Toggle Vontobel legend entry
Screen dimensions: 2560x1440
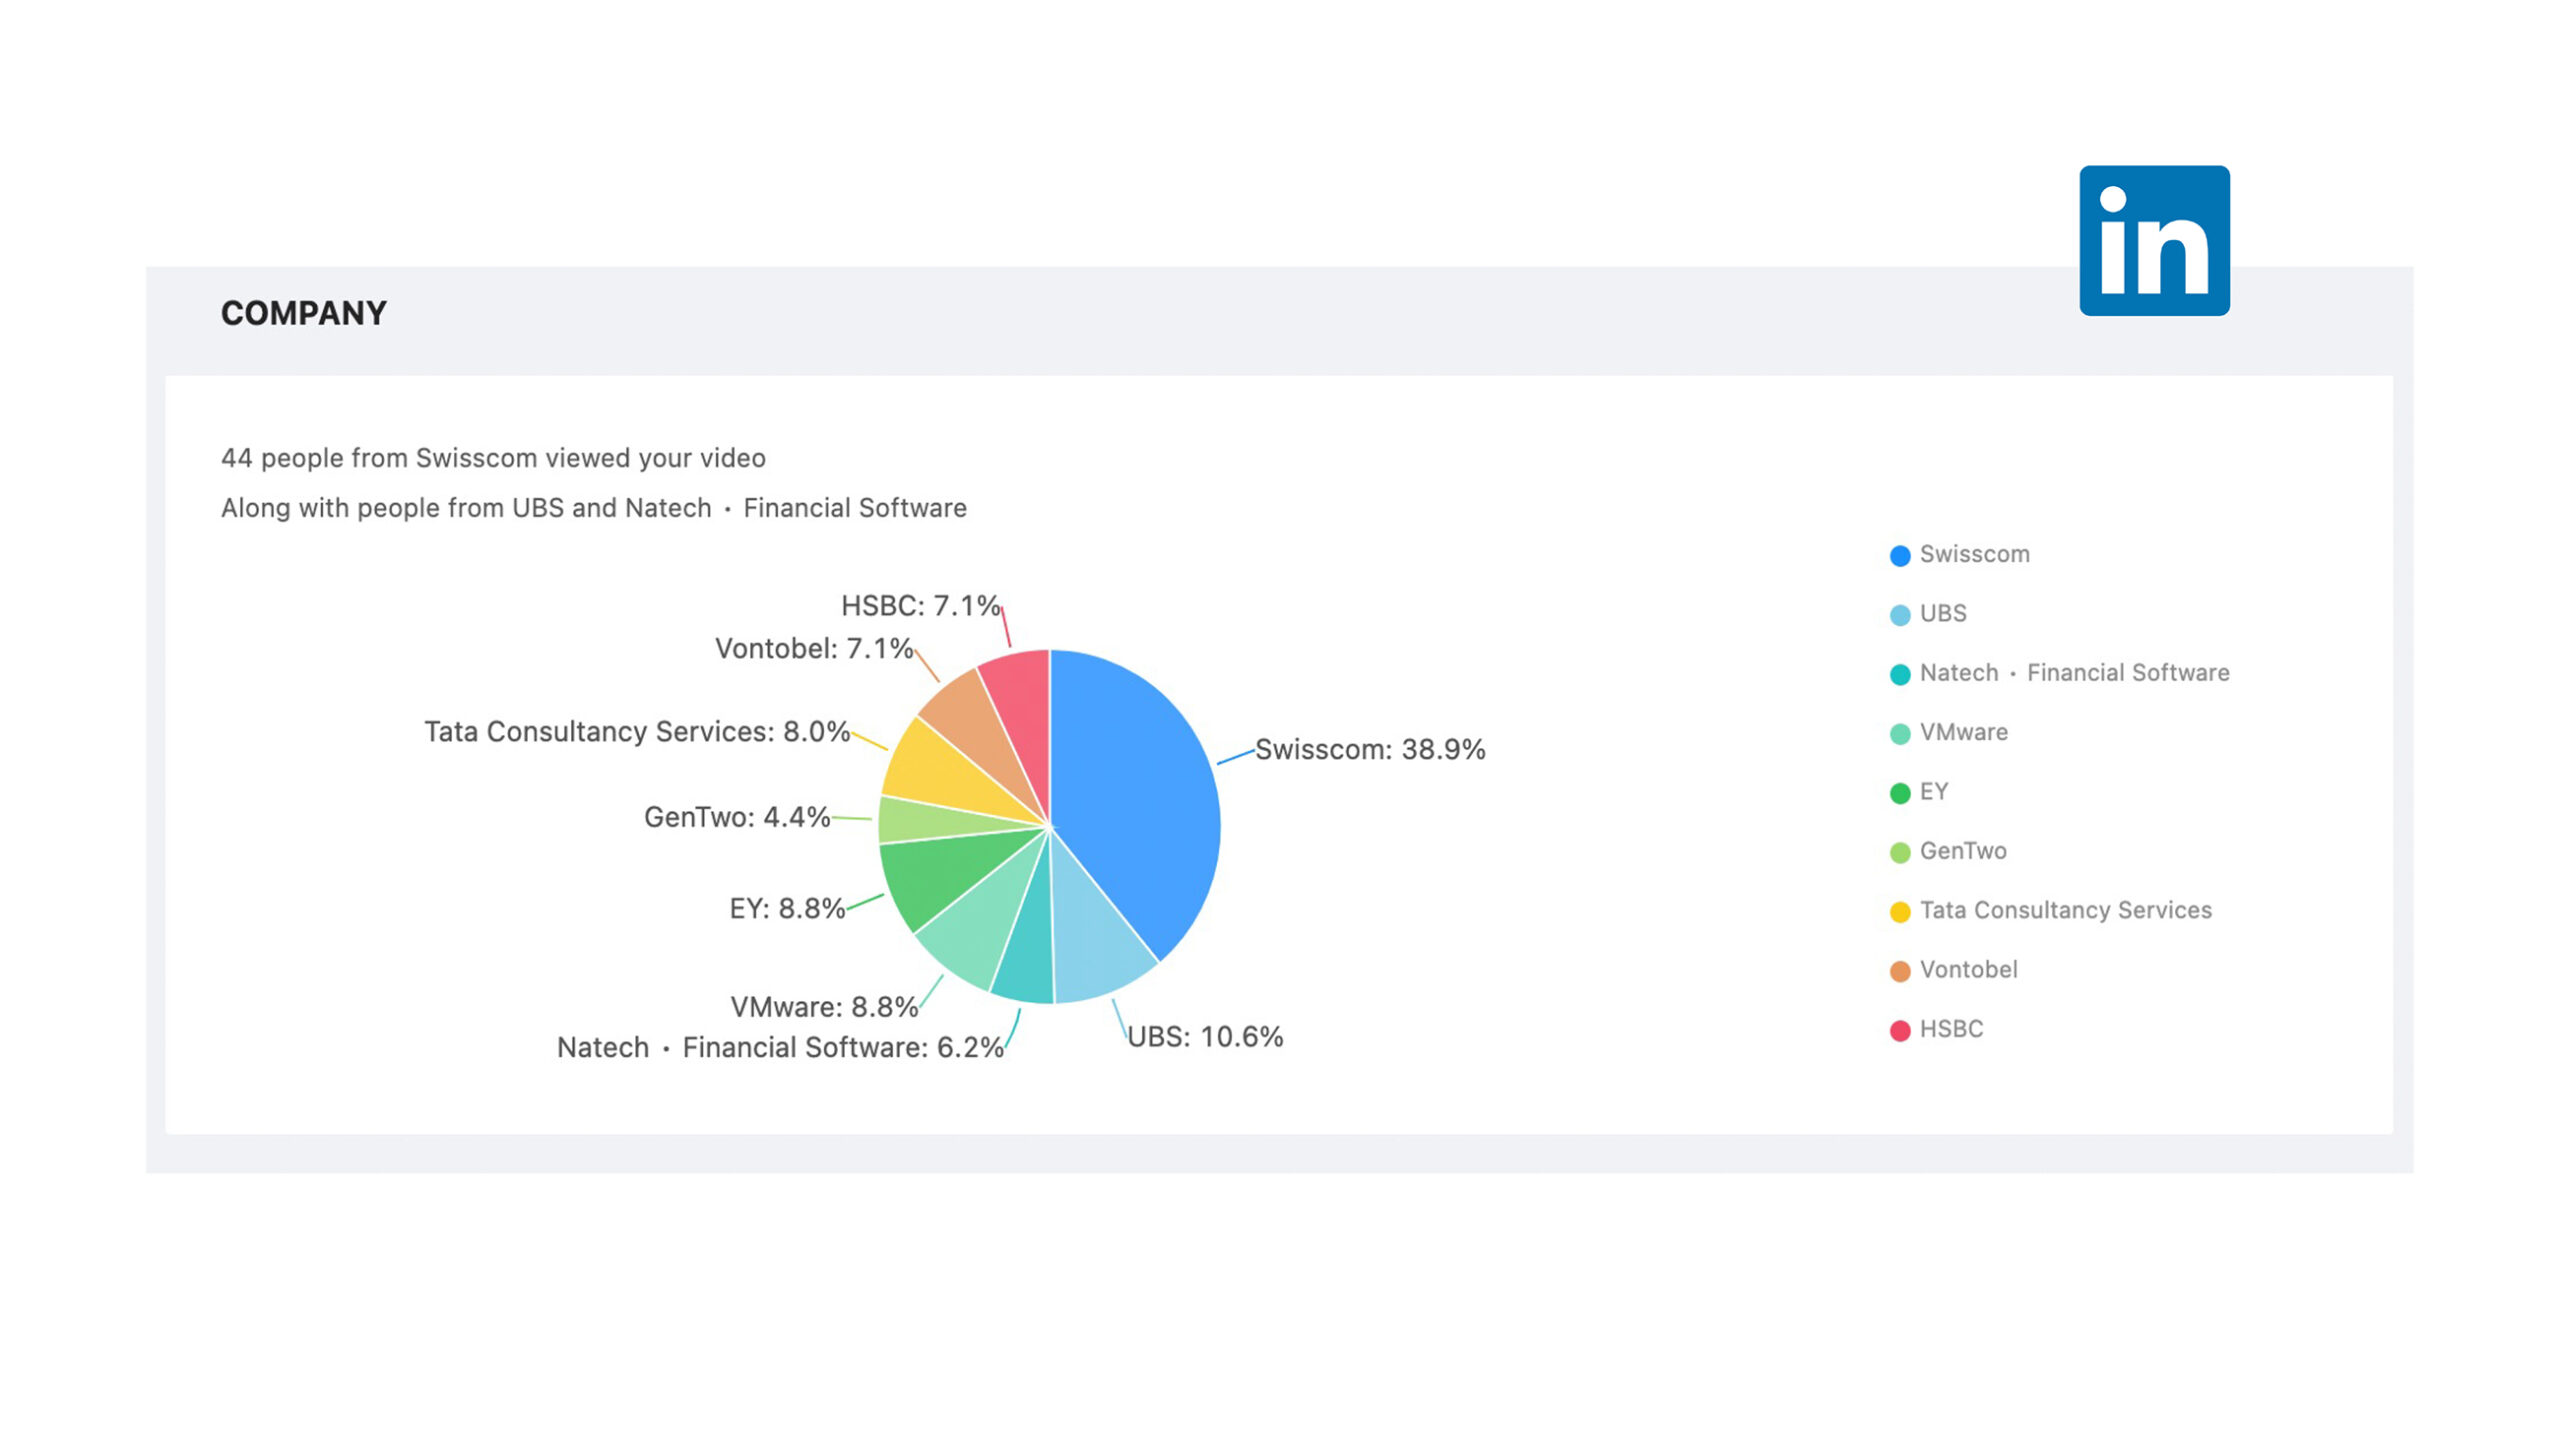(1954, 970)
